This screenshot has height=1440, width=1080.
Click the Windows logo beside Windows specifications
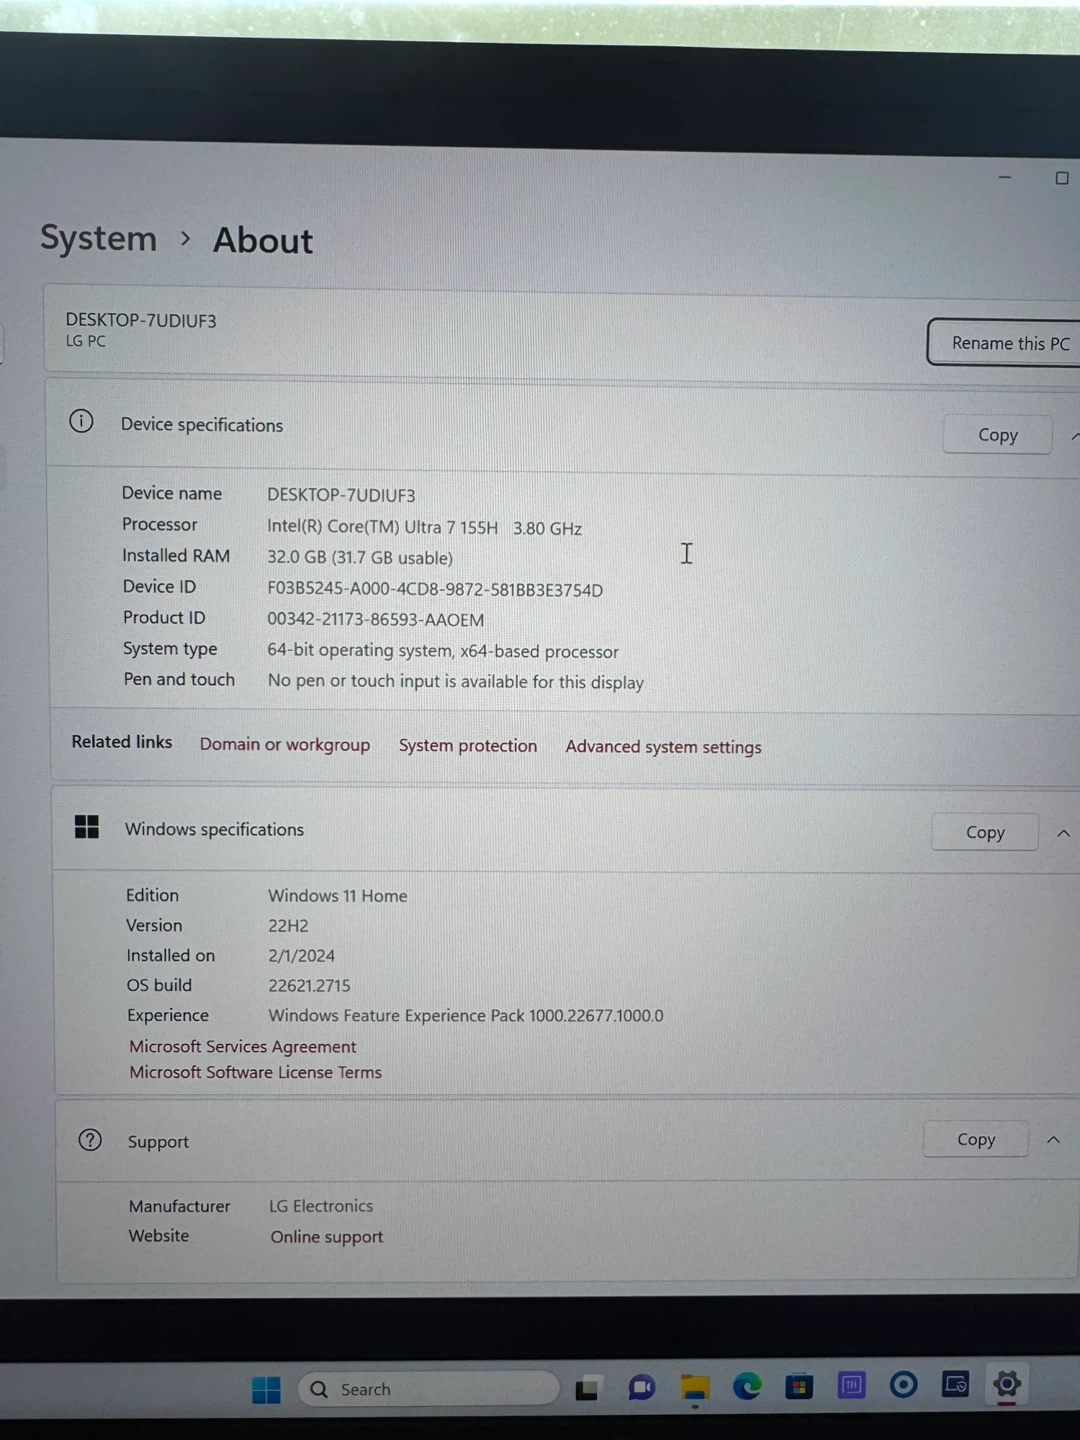pos(87,826)
